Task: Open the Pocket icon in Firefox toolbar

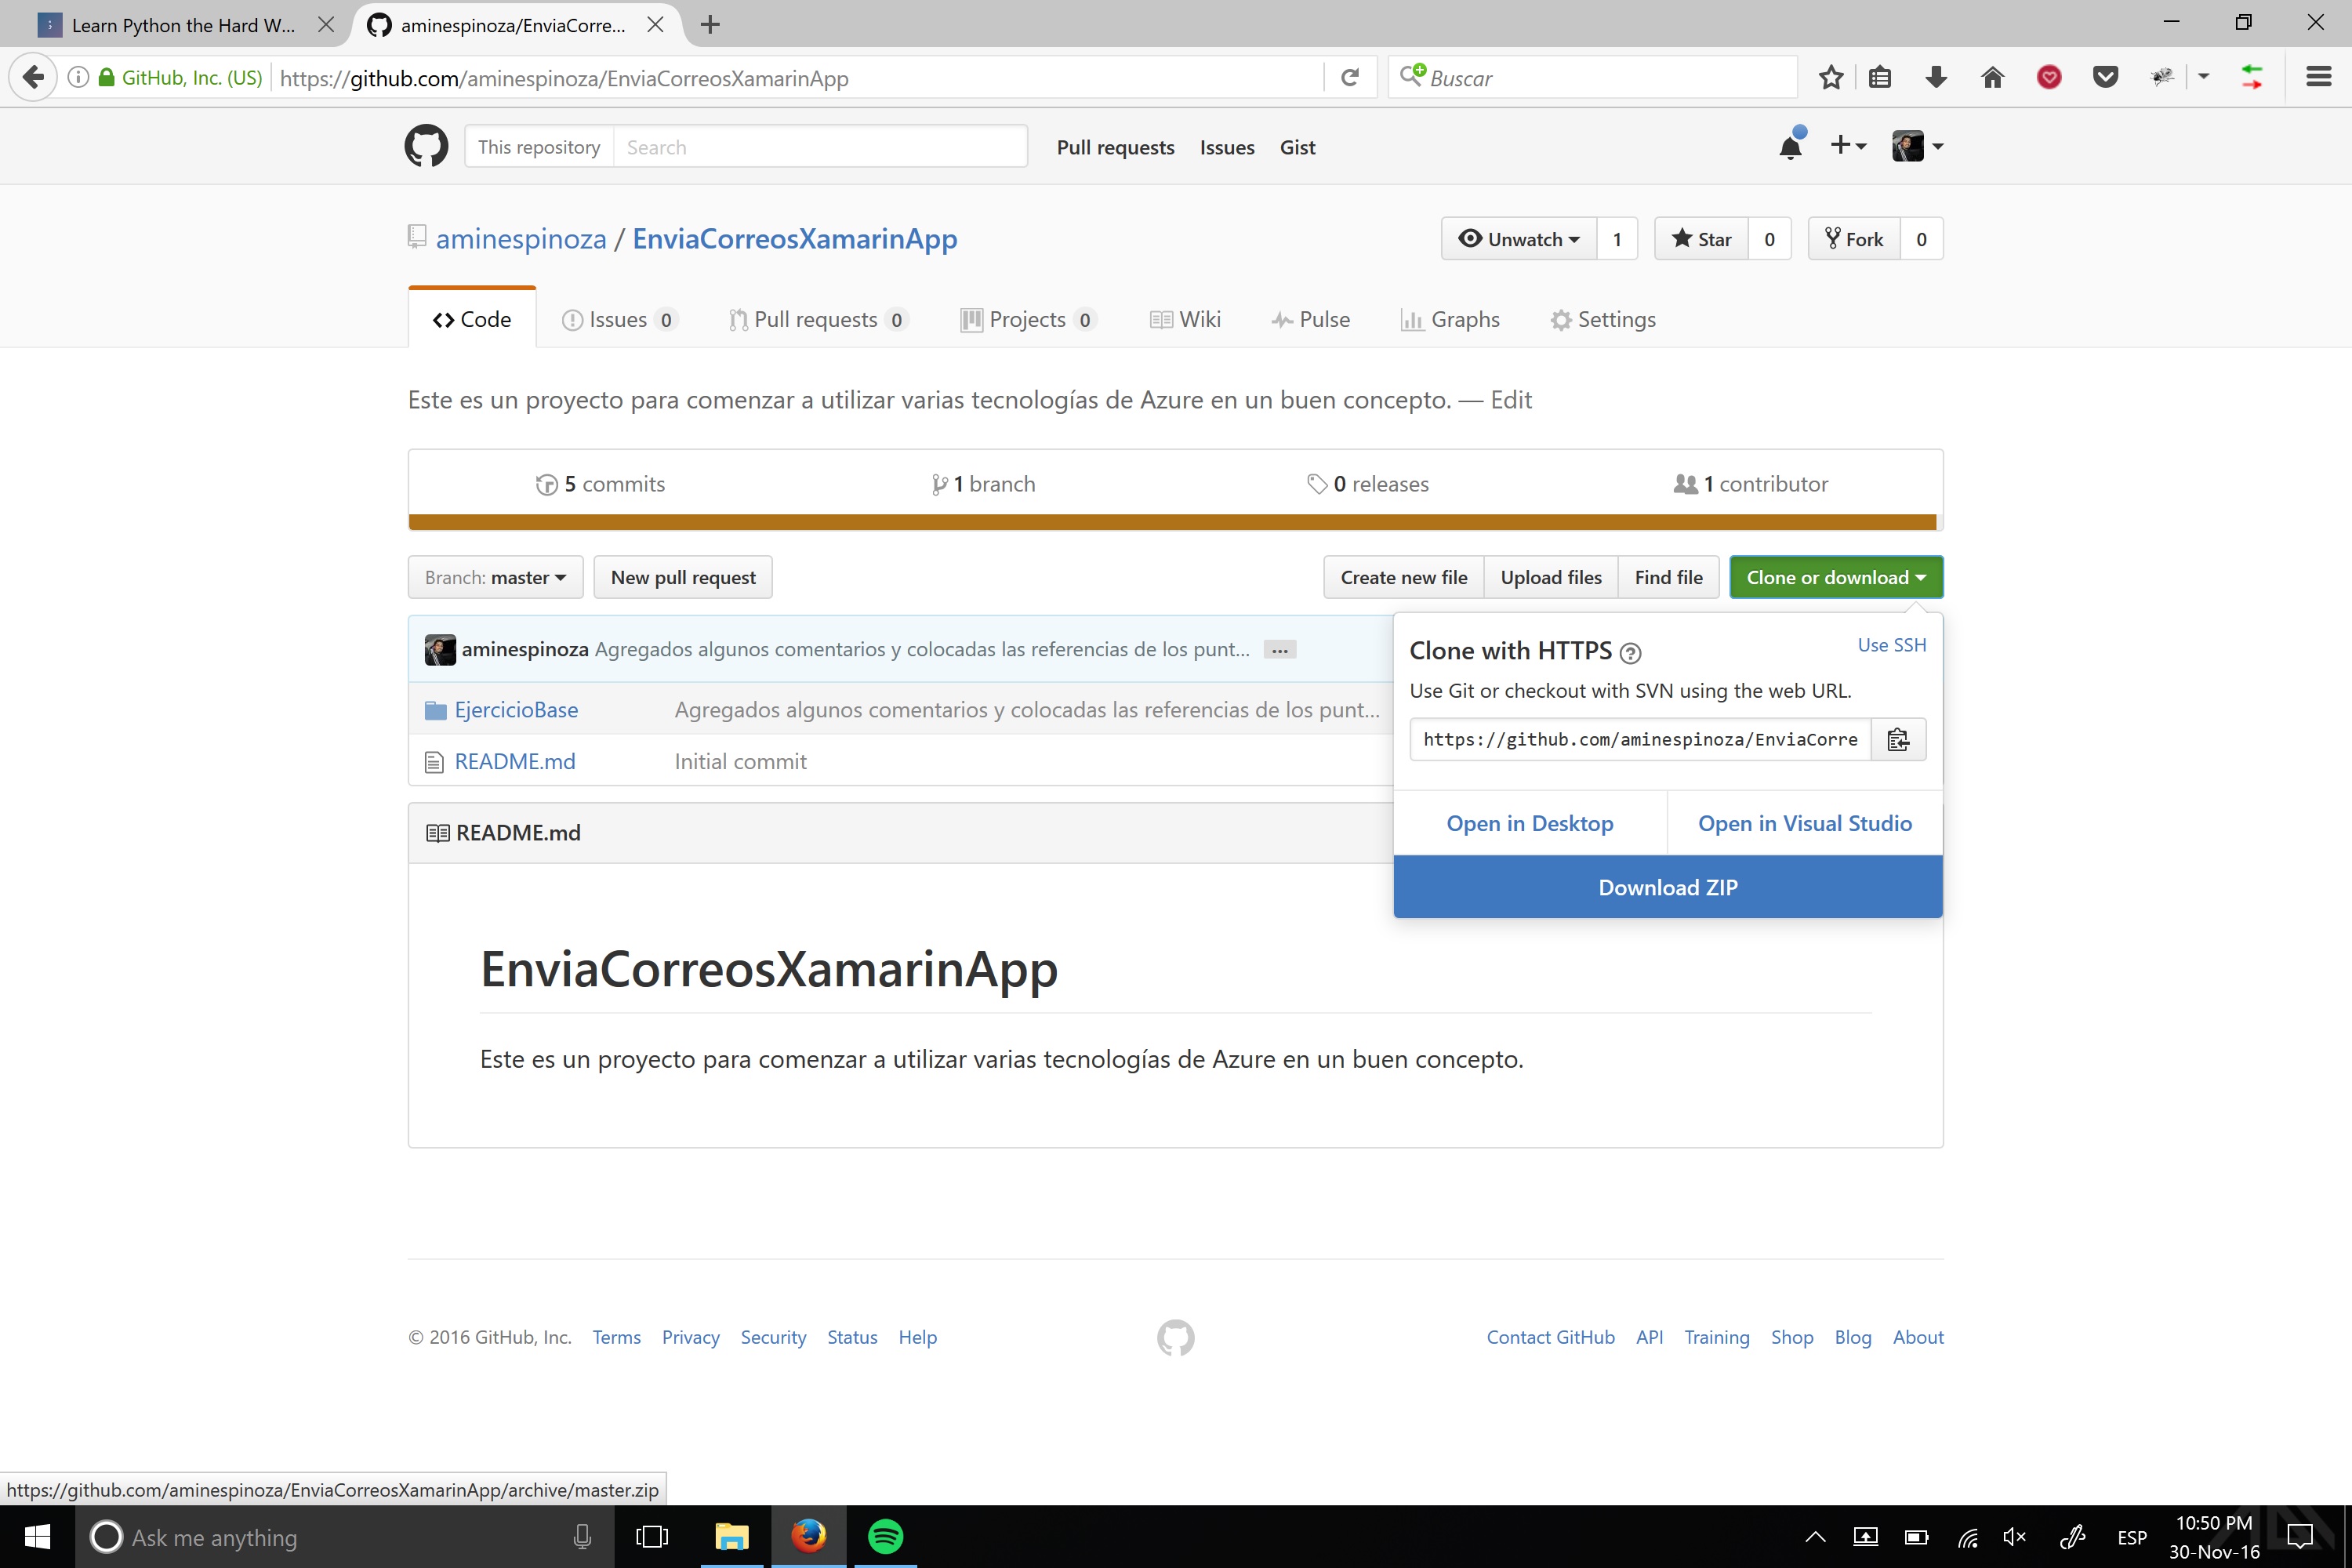Action: (2105, 78)
